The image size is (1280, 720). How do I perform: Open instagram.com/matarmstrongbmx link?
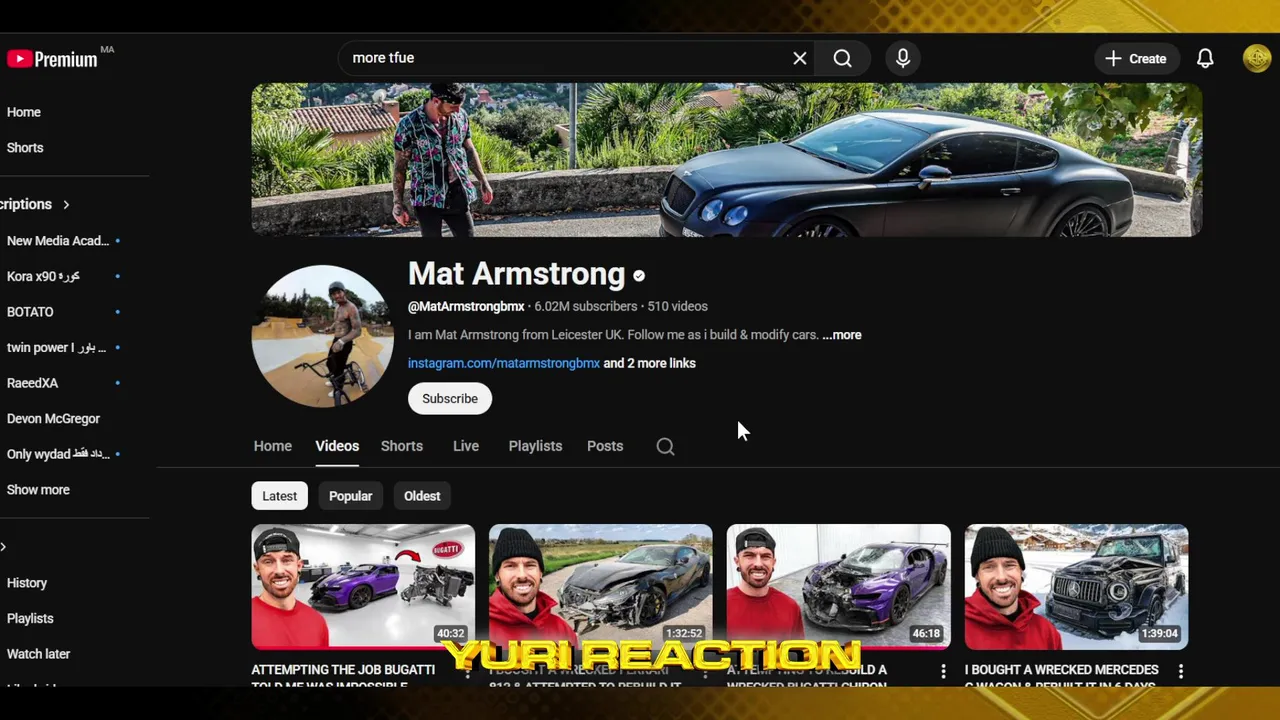pyautogui.click(x=504, y=363)
